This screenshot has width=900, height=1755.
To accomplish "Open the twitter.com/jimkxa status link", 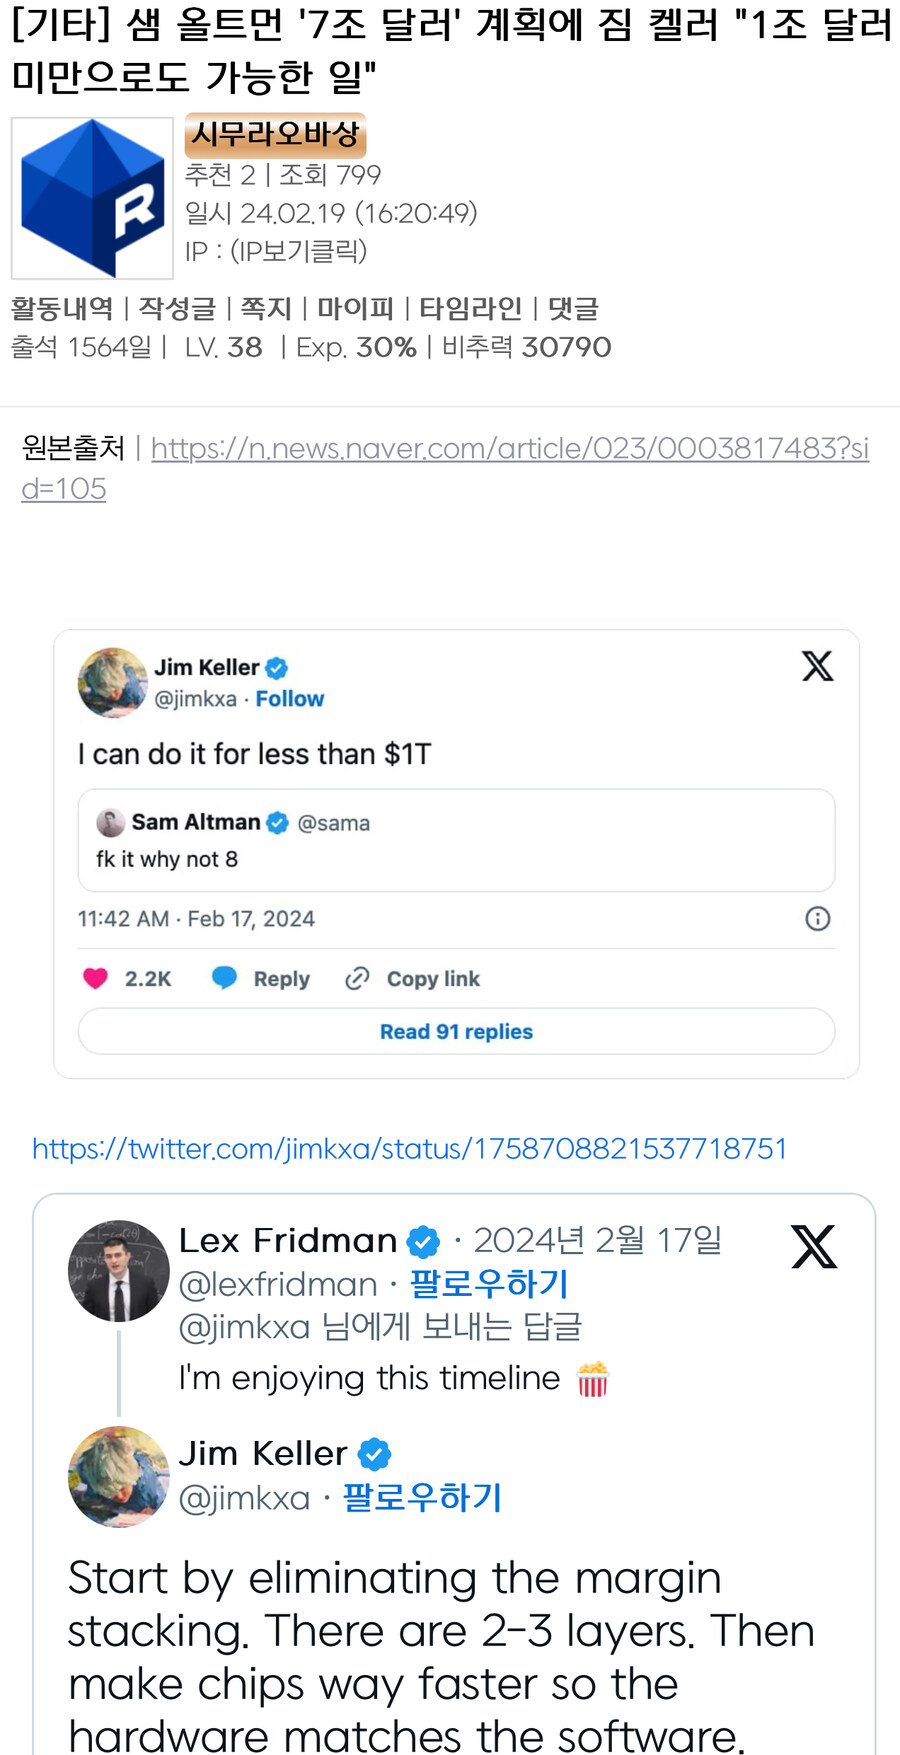I will pos(409,1148).
